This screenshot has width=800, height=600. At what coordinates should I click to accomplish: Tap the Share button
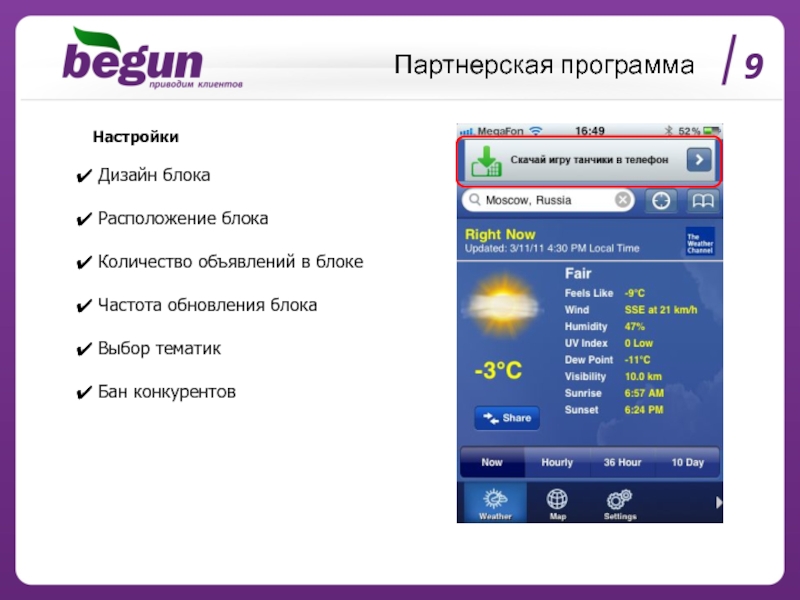[507, 418]
